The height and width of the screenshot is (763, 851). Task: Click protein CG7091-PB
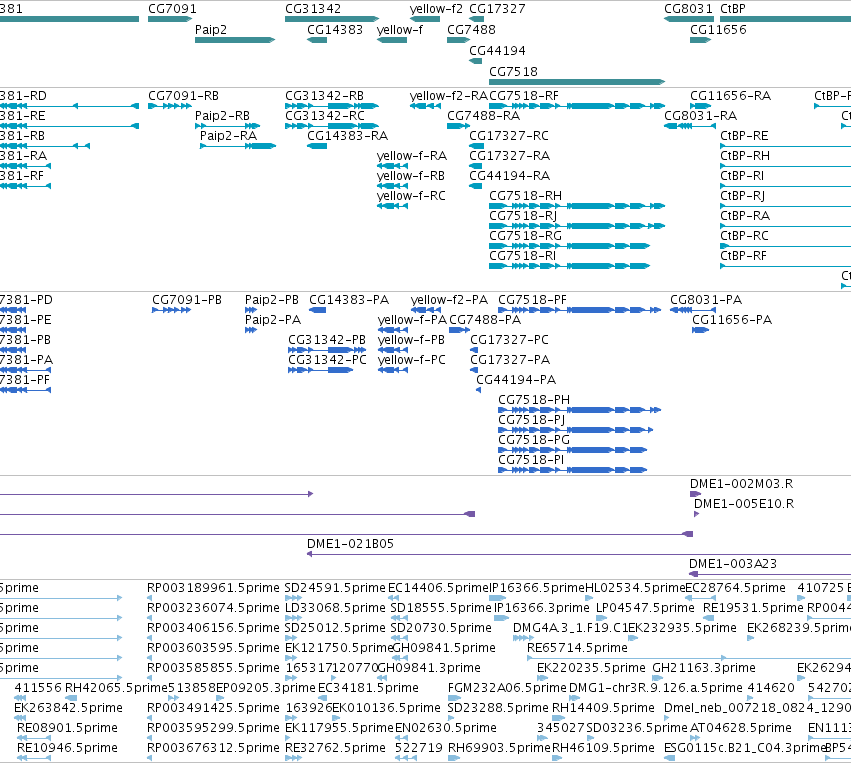pos(172,310)
